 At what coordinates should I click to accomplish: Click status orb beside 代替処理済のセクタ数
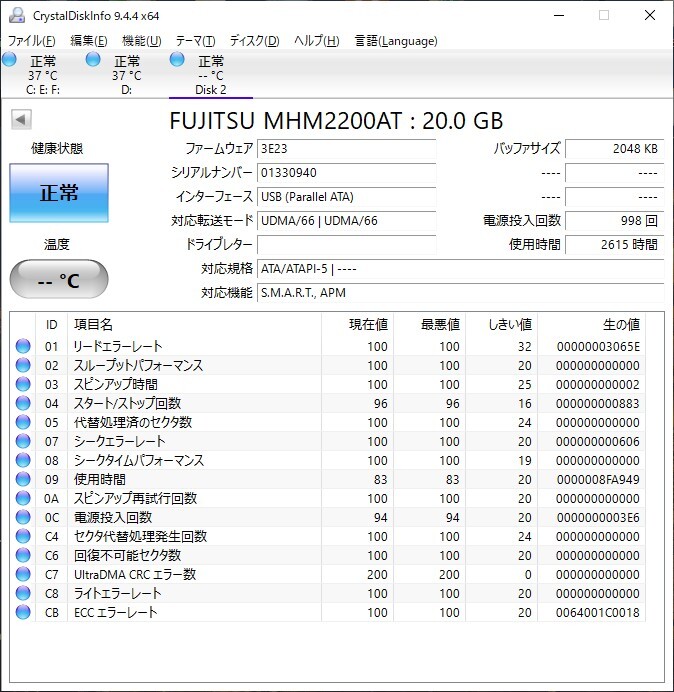coord(23,423)
